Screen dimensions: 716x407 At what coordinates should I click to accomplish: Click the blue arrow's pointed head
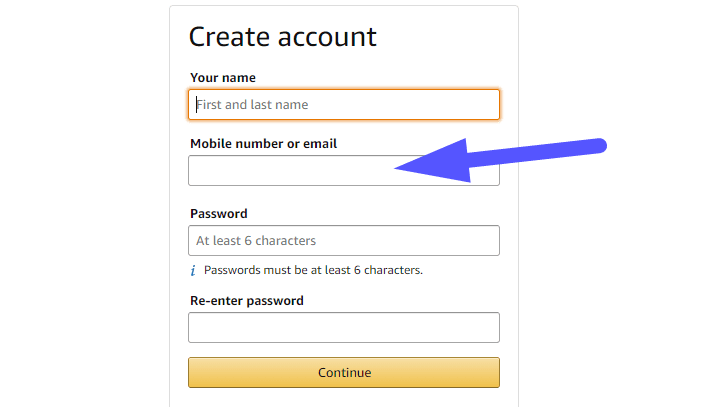pyautogui.click(x=402, y=168)
